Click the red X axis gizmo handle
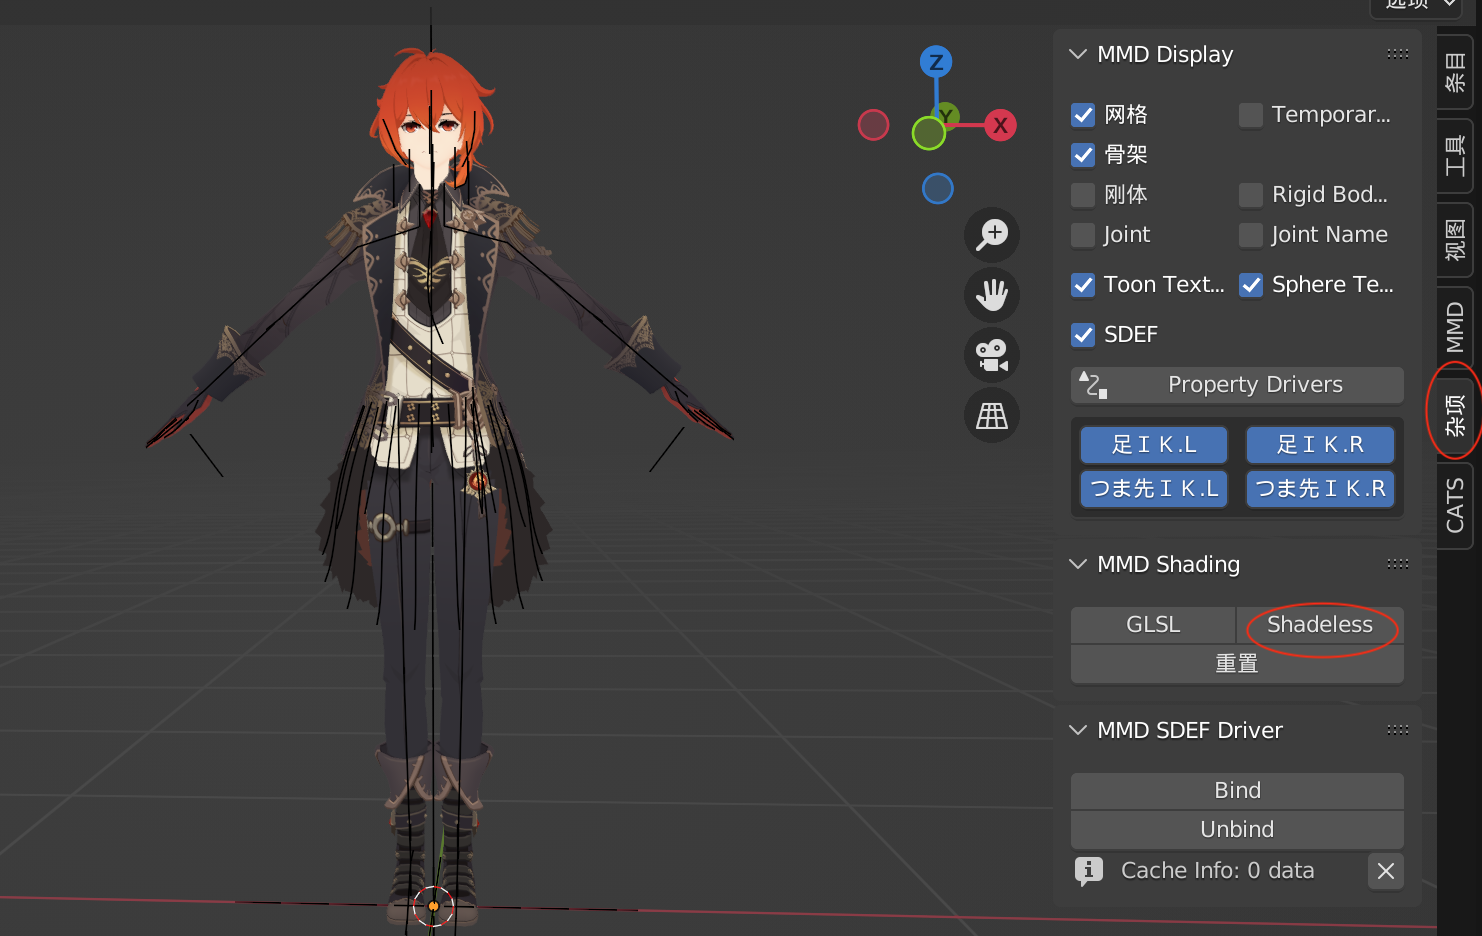This screenshot has height=936, width=1482. (x=1000, y=126)
